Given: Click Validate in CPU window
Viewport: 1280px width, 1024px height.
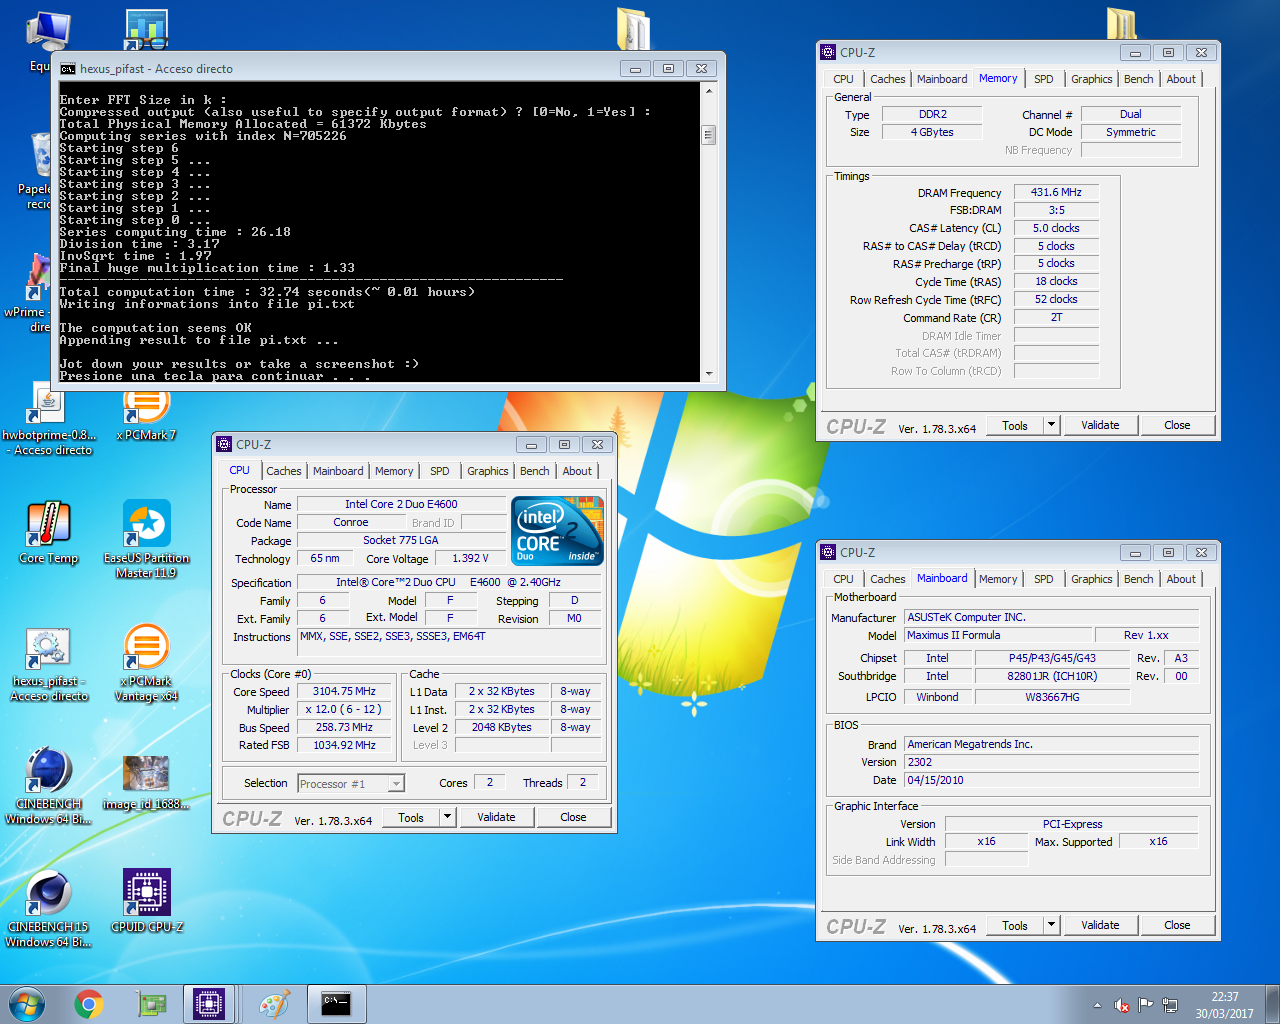Looking at the screenshot, I should pyautogui.click(x=496, y=817).
